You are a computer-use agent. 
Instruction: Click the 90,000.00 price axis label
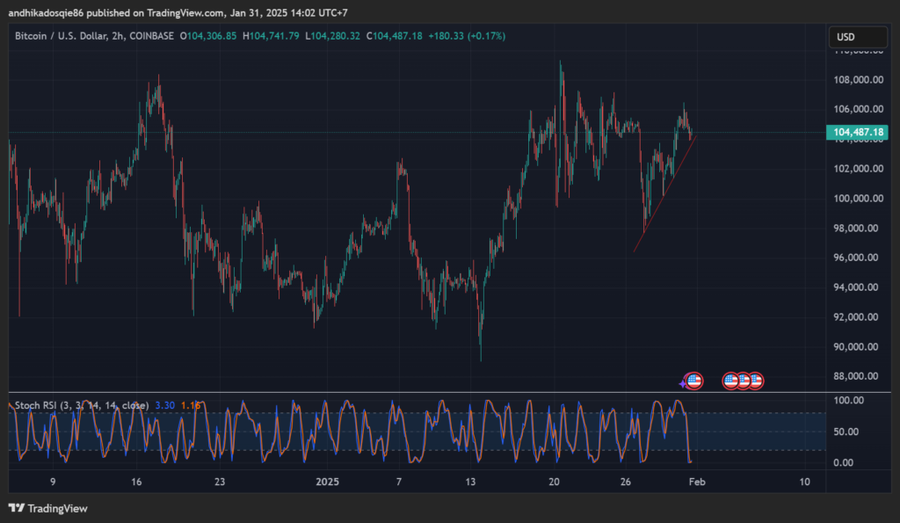point(856,347)
